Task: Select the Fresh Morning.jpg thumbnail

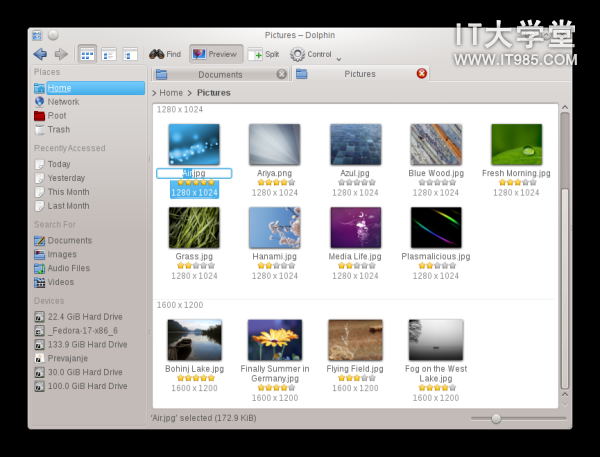Action: click(x=517, y=144)
